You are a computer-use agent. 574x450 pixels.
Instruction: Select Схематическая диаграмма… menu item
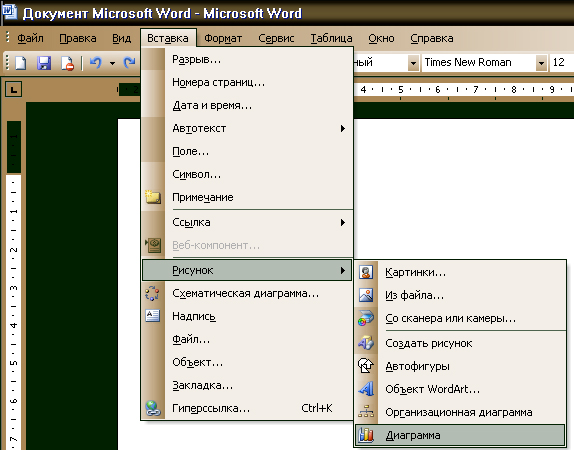(x=247, y=293)
